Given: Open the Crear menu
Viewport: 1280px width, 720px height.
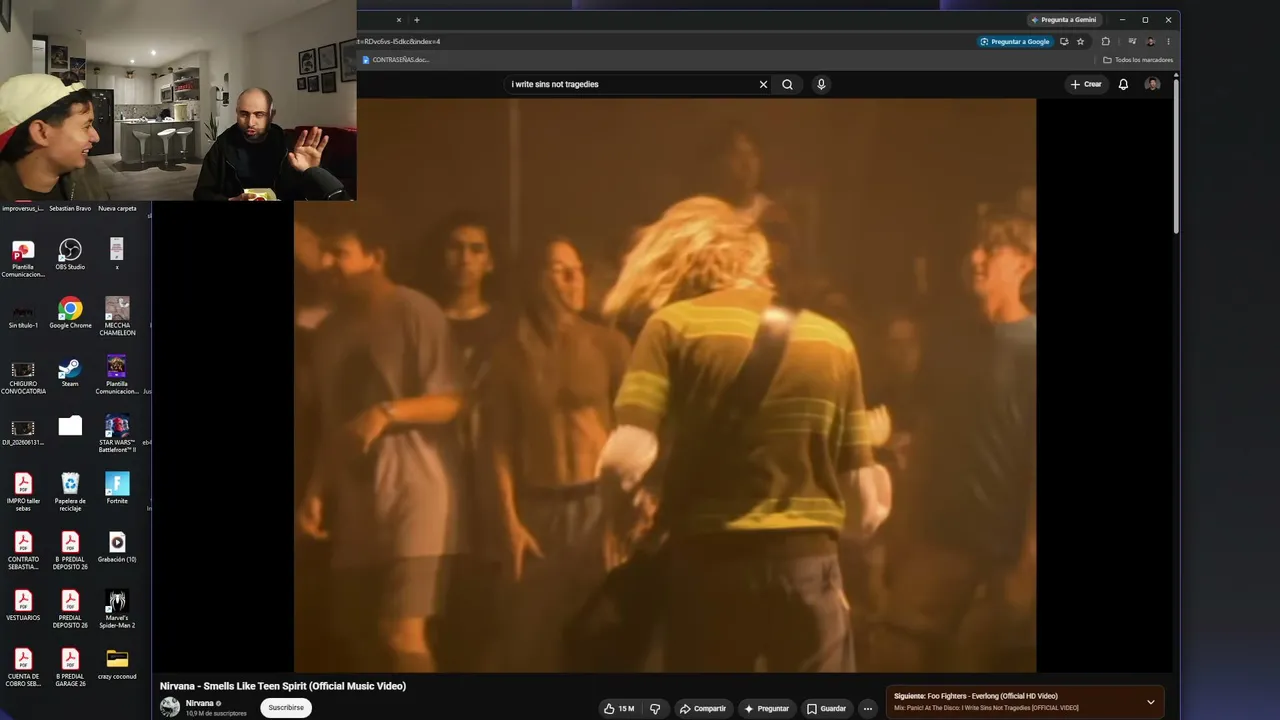Looking at the screenshot, I should 1086,84.
